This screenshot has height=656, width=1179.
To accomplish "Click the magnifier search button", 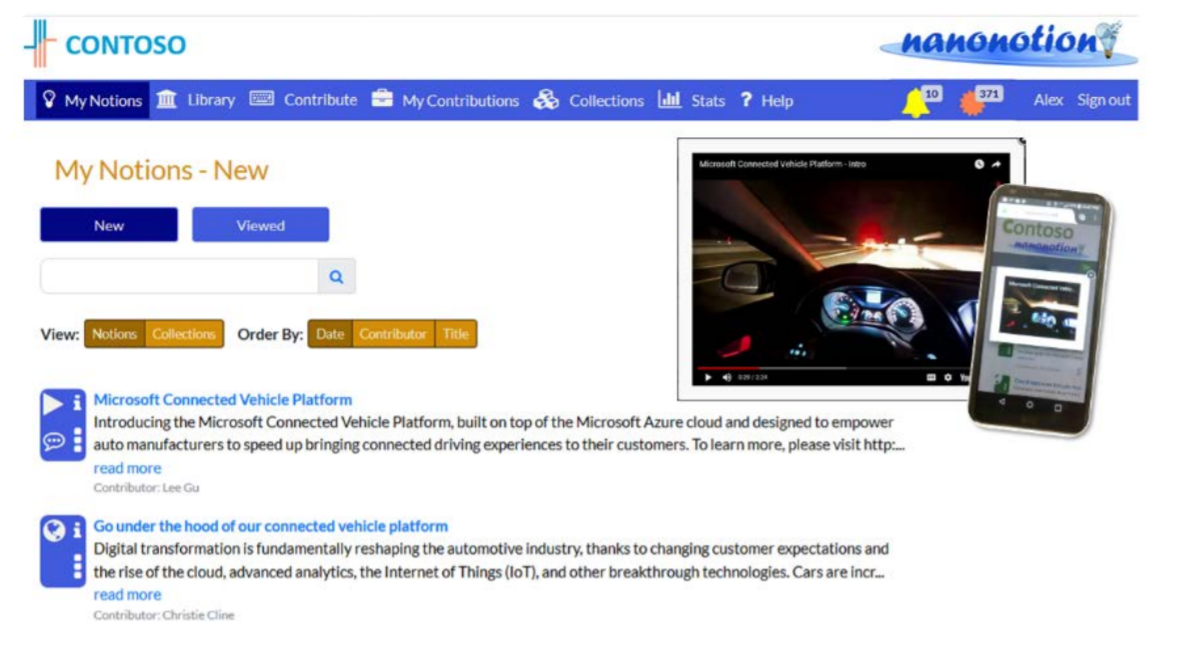I will (x=336, y=276).
